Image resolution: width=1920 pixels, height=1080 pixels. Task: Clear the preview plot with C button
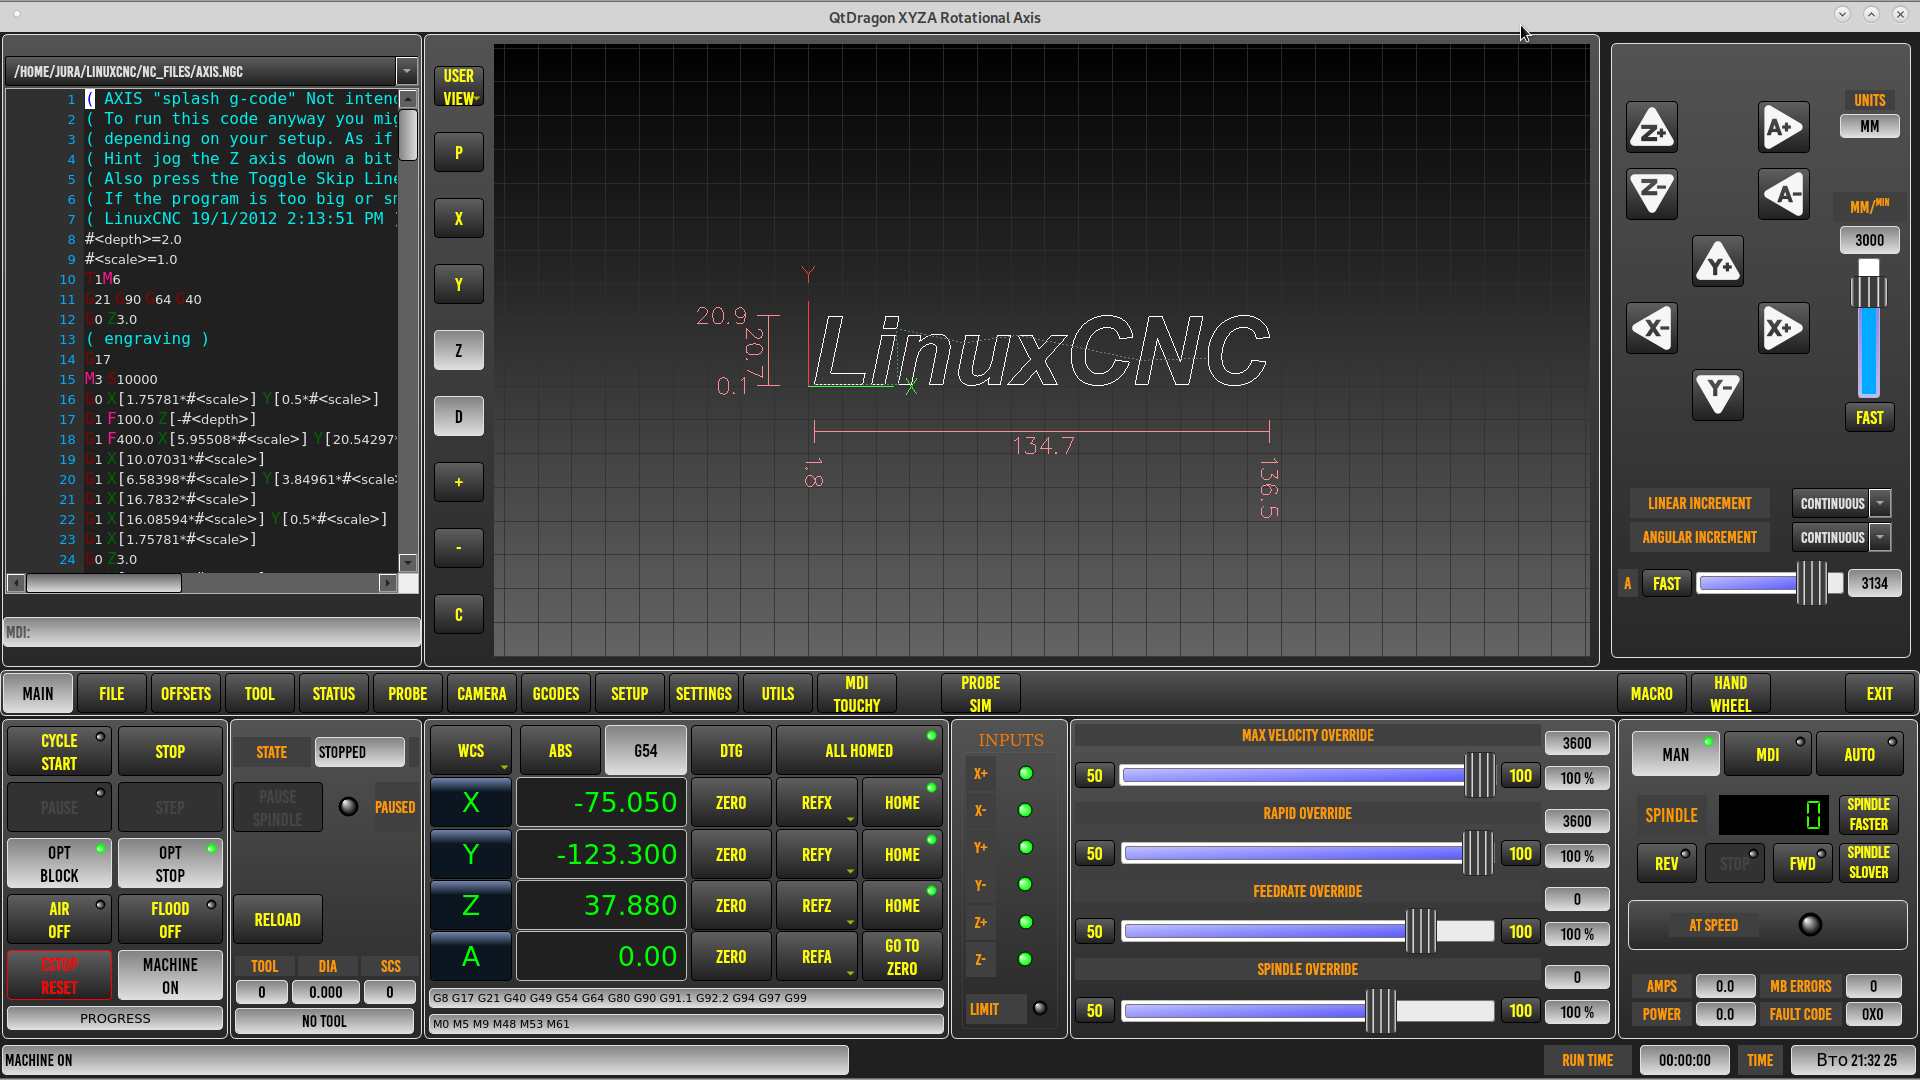(x=459, y=615)
